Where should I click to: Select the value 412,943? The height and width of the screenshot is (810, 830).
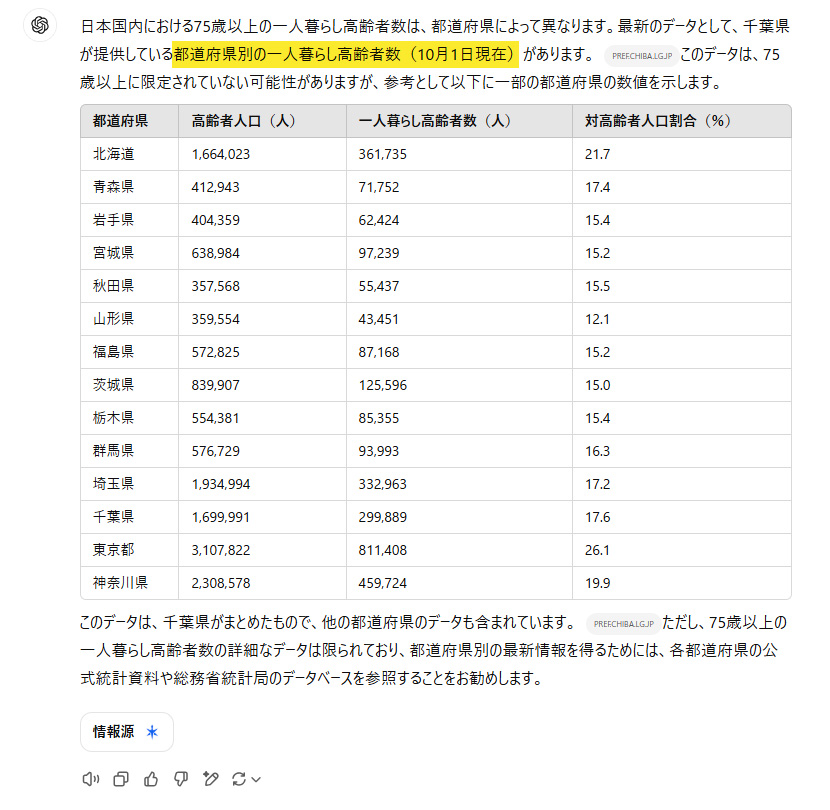tap(215, 187)
